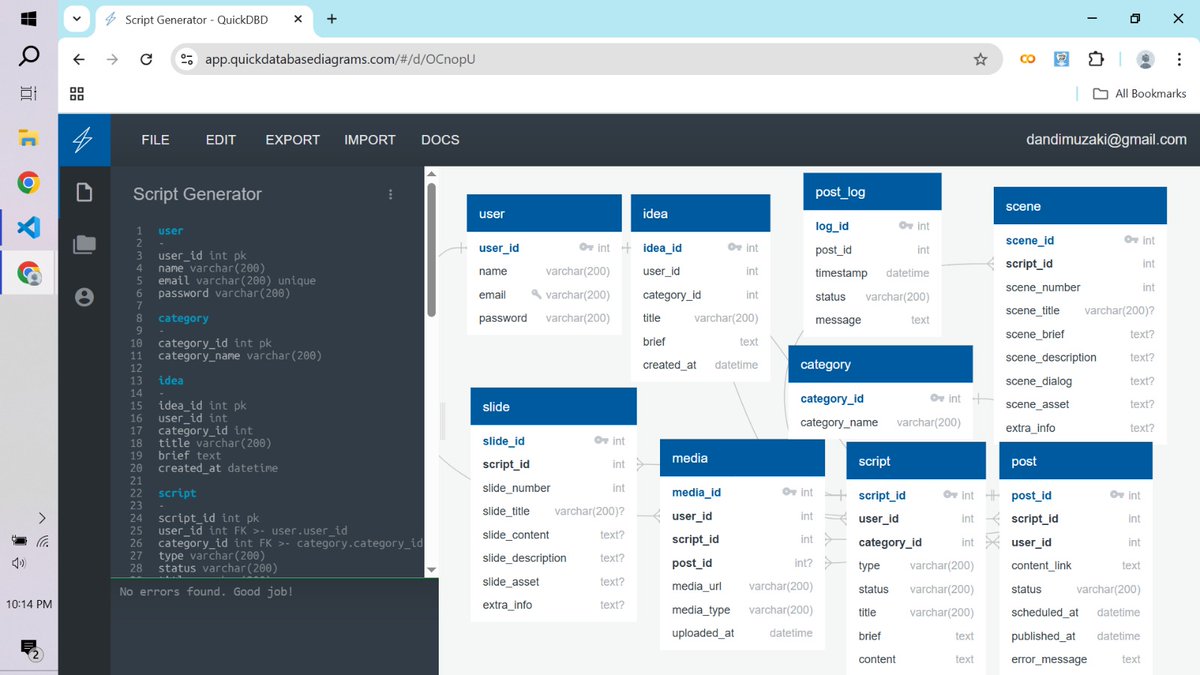Viewport: 1200px width, 675px height.
Task: Open the Chrome profile avatar icon
Action: pyautogui.click(x=1145, y=59)
